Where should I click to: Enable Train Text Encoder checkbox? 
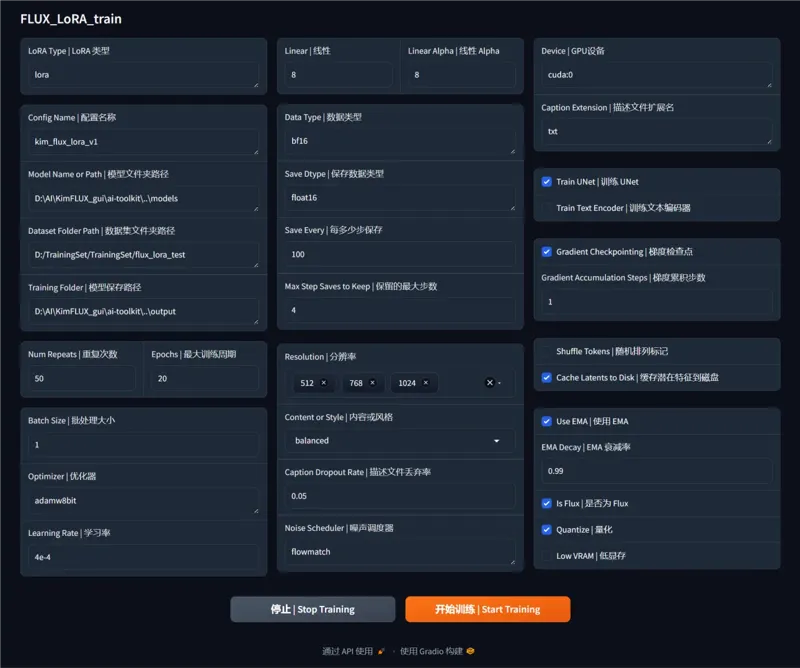point(546,208)
